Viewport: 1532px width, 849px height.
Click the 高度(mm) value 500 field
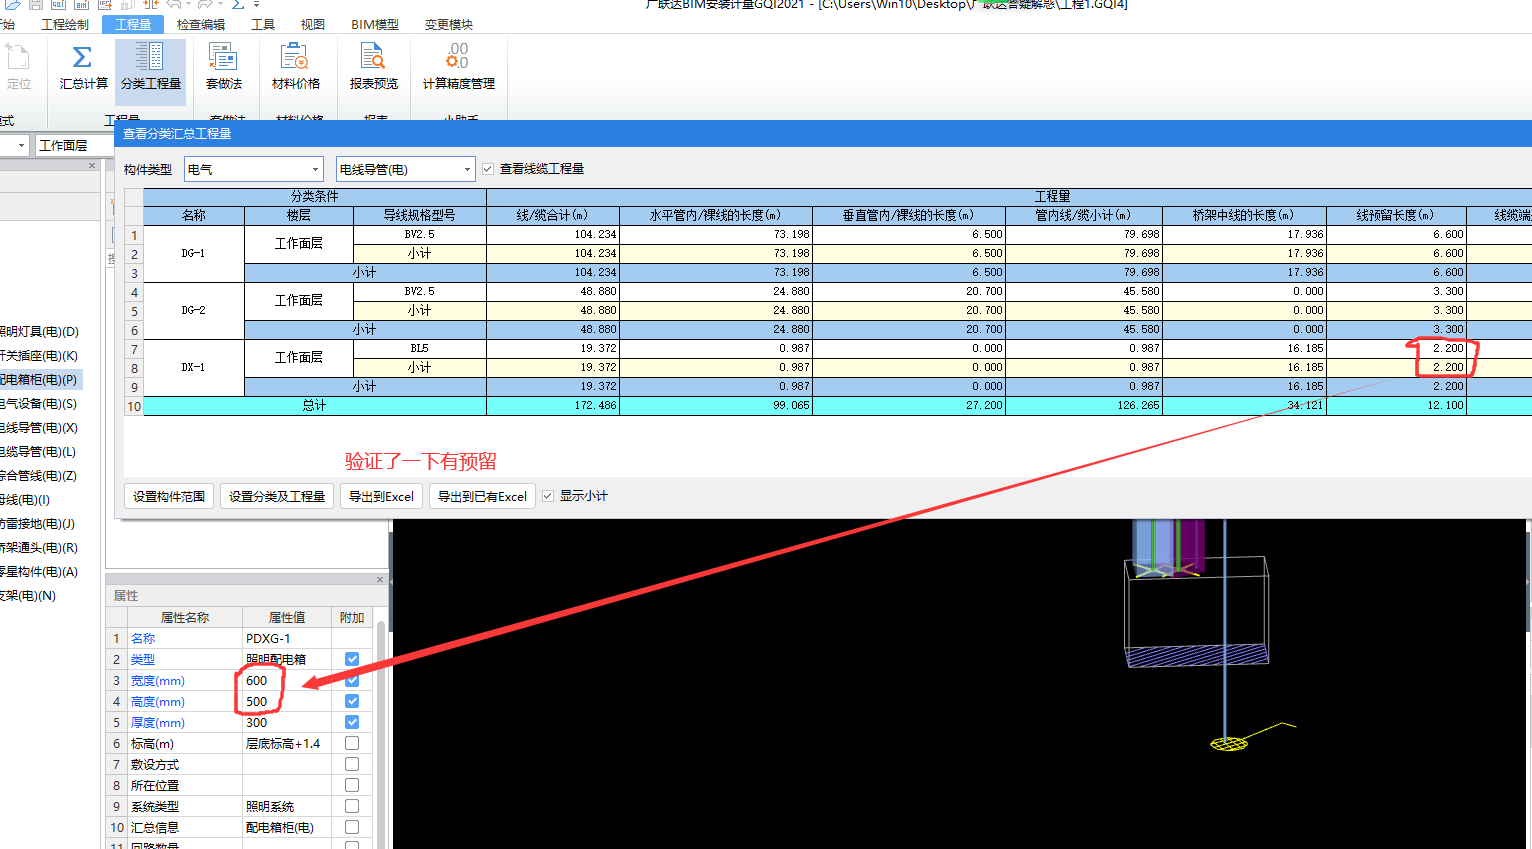coord(287,701)
